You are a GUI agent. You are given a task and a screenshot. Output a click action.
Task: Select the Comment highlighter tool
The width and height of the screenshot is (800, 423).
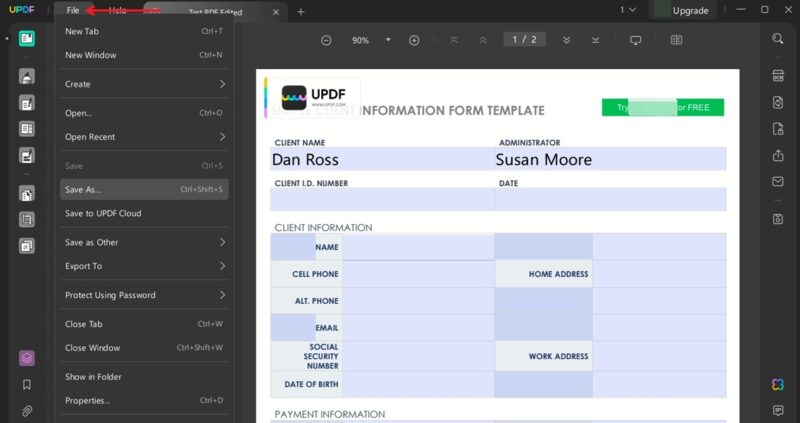[27, 77]
